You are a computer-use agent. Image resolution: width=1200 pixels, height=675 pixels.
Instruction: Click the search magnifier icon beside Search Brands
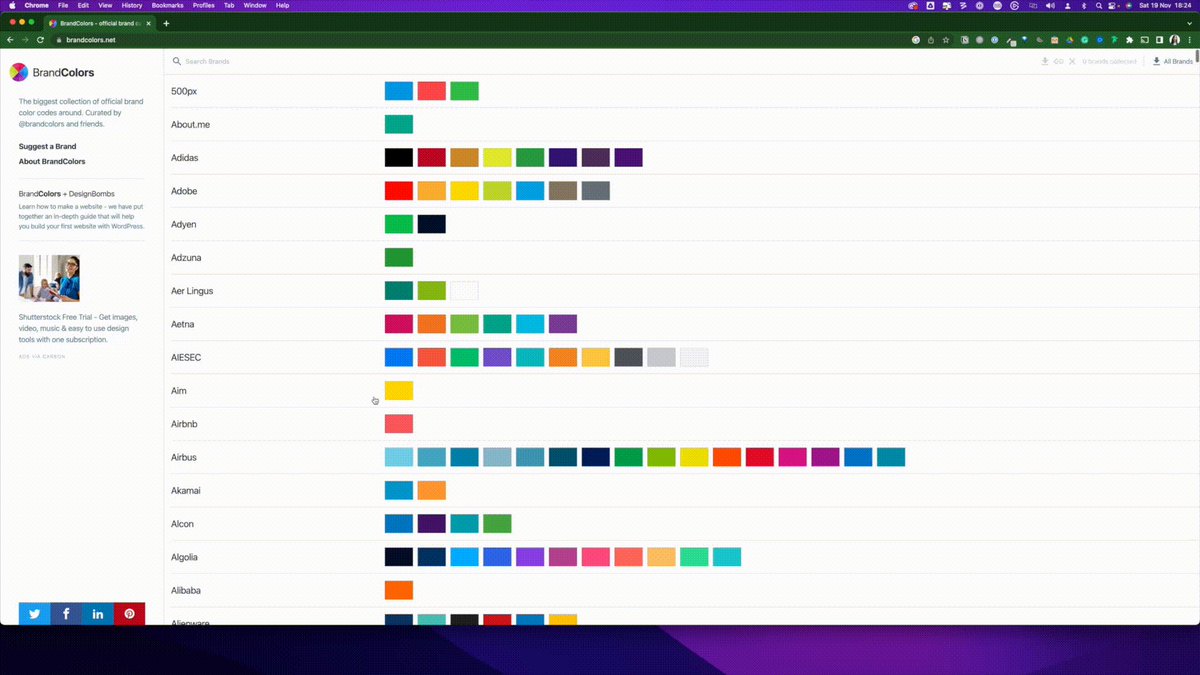click(x=177, y=61)
